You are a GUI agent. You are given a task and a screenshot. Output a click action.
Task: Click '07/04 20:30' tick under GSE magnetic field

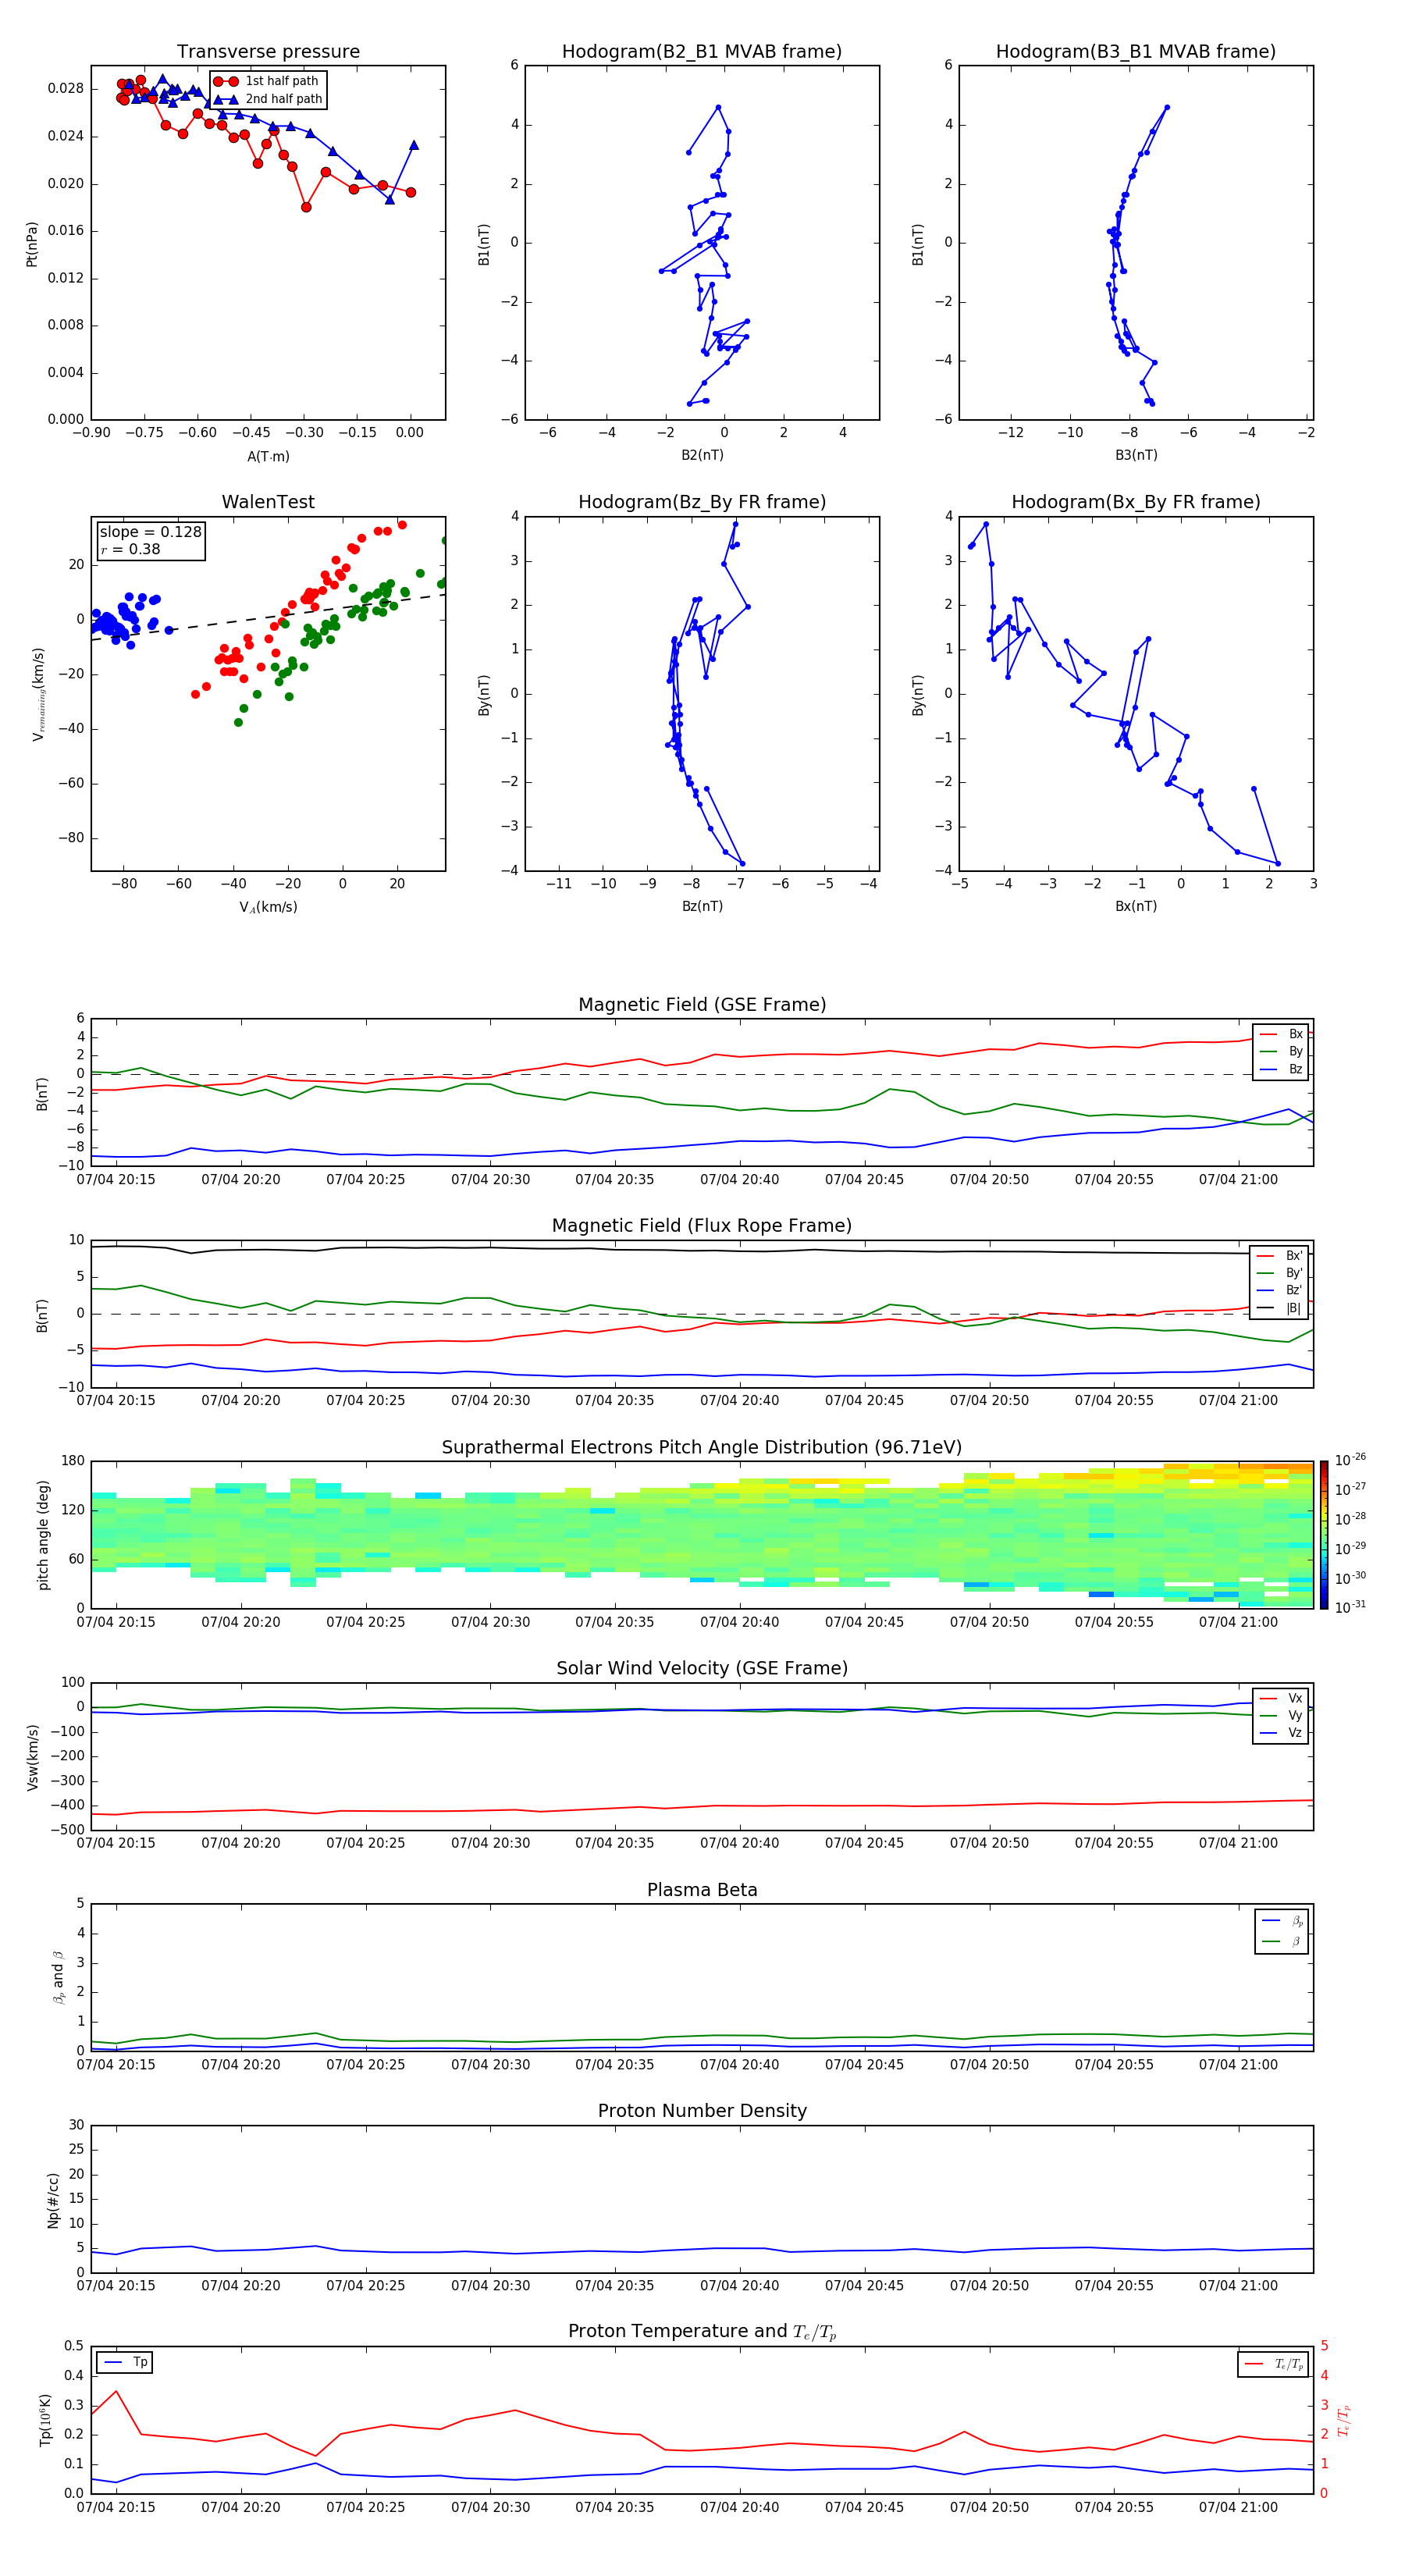[x=490, y=1180]
